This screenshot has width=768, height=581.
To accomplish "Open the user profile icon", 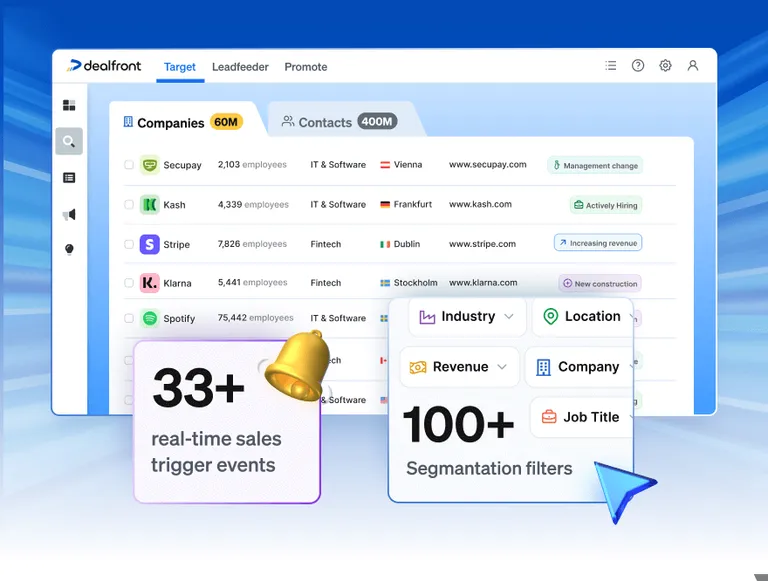I will [693, 66].
